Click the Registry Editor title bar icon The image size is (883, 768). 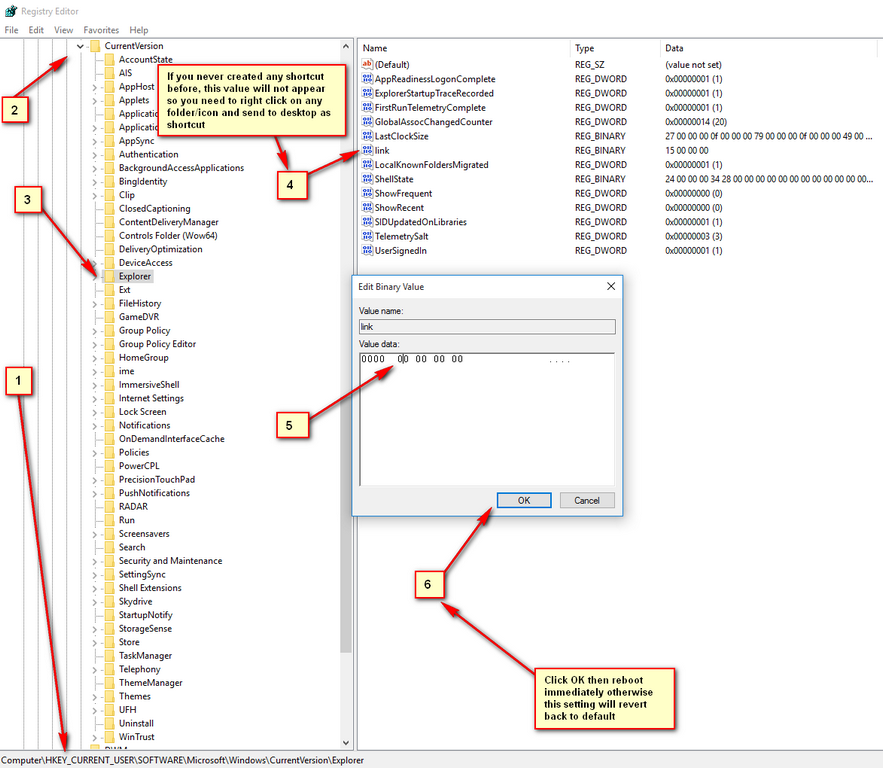[x=11, y=11]
